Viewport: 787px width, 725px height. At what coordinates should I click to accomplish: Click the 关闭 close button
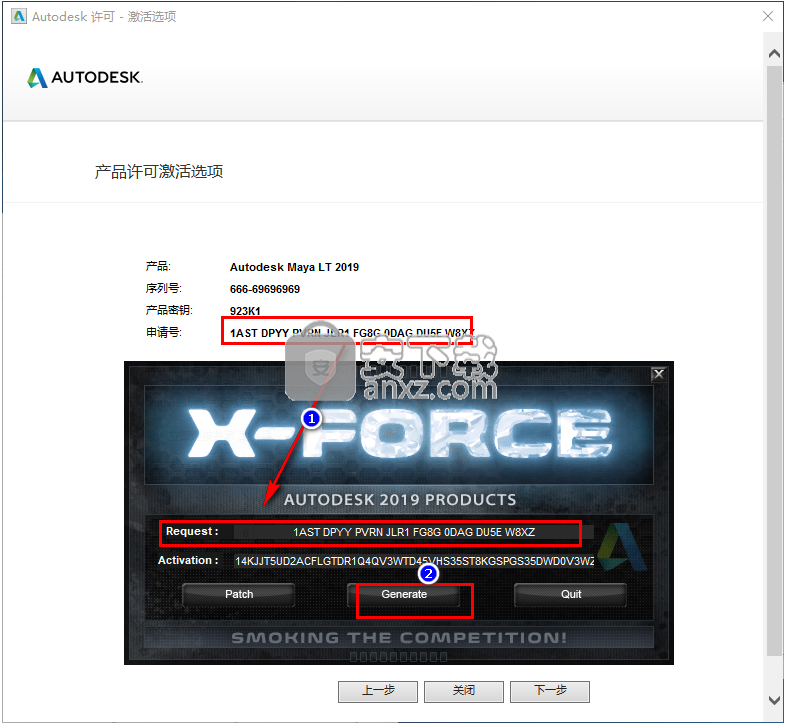[x=464, y=691]
